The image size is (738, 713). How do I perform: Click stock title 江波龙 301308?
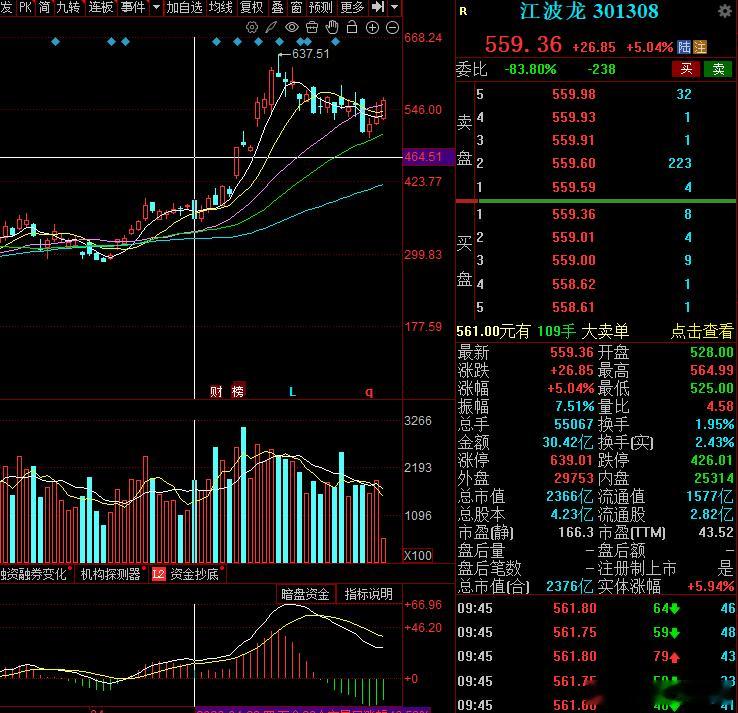point(589,11)
